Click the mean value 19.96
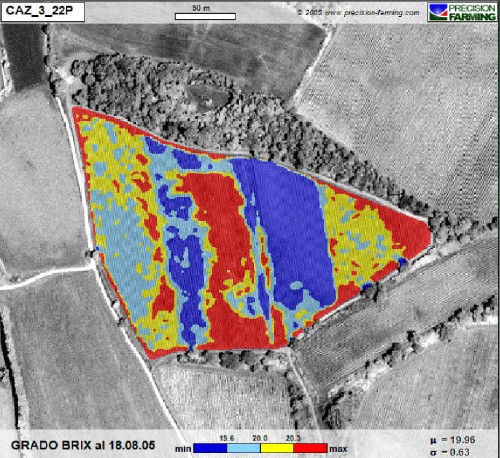 pos(463,440)
